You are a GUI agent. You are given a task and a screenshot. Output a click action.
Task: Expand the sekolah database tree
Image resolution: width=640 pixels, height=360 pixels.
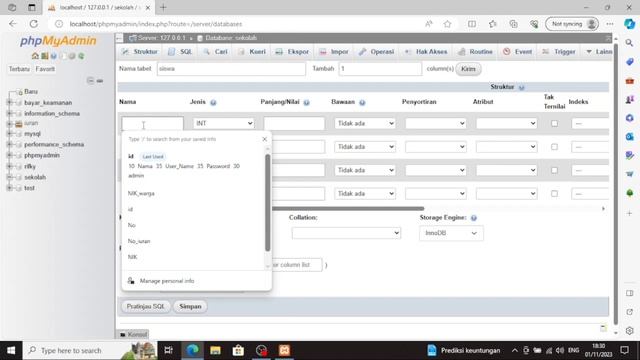[x=9, y=177]
